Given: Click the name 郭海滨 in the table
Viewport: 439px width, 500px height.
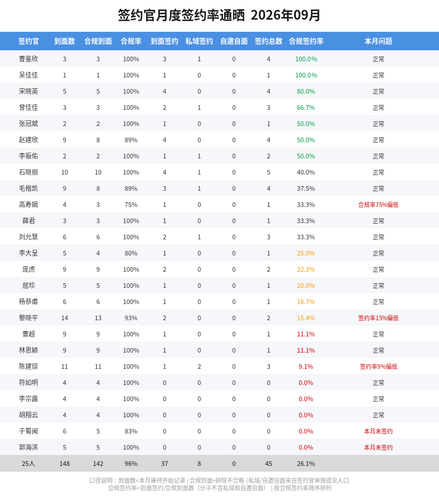Looking at the screenshot, I should point(28,447).
